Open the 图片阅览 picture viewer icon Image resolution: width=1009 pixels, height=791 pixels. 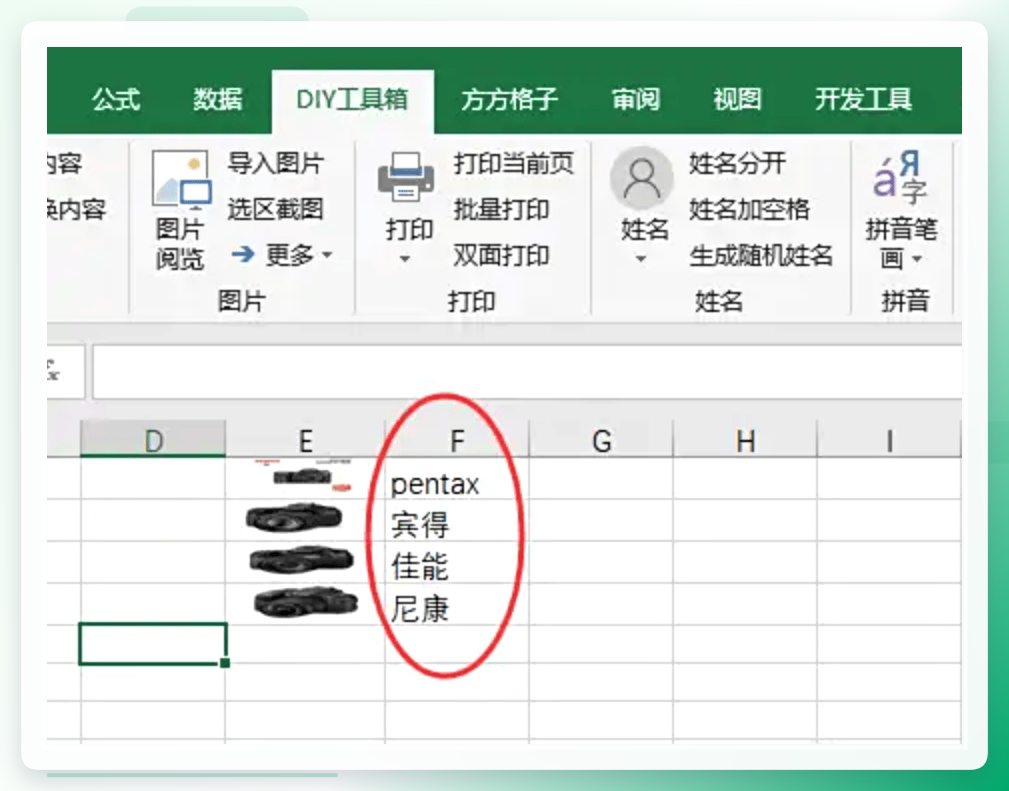pos(181,180)
